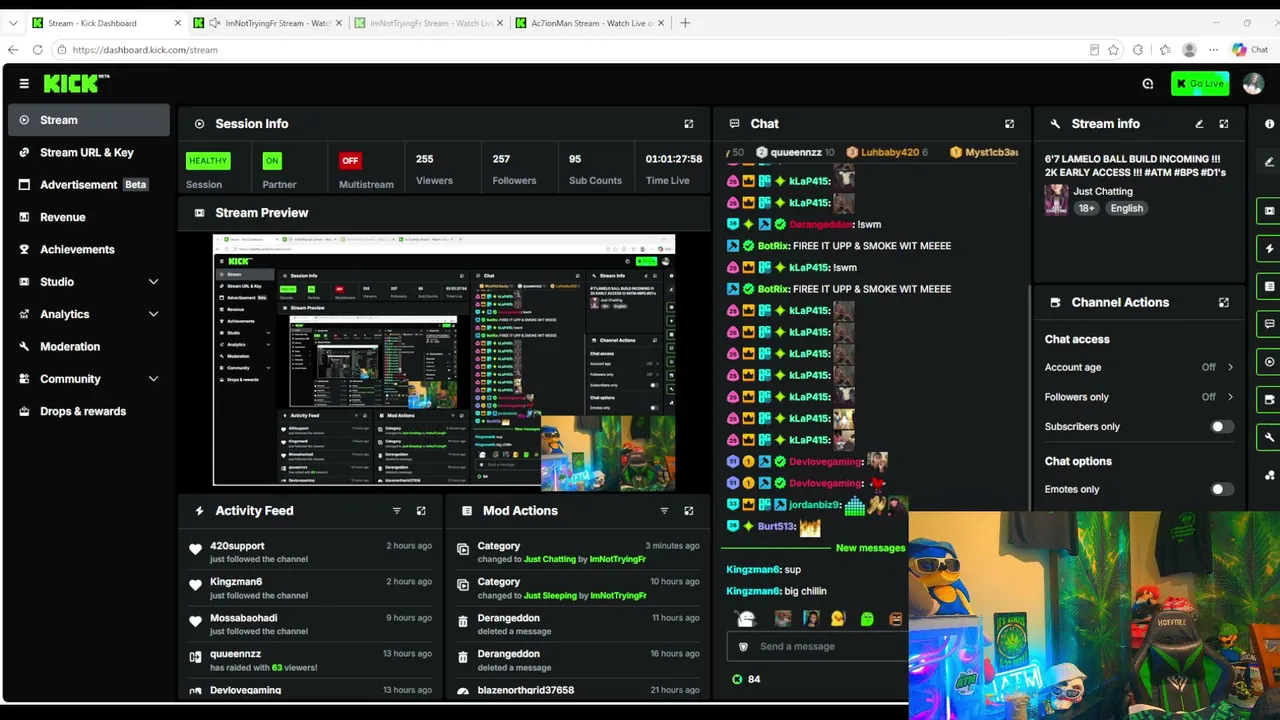The width and height of the screenshot is (1280, 720).
Task: Pick the green ghost emote
Action: pyautogui.click(x=867, y=619)
